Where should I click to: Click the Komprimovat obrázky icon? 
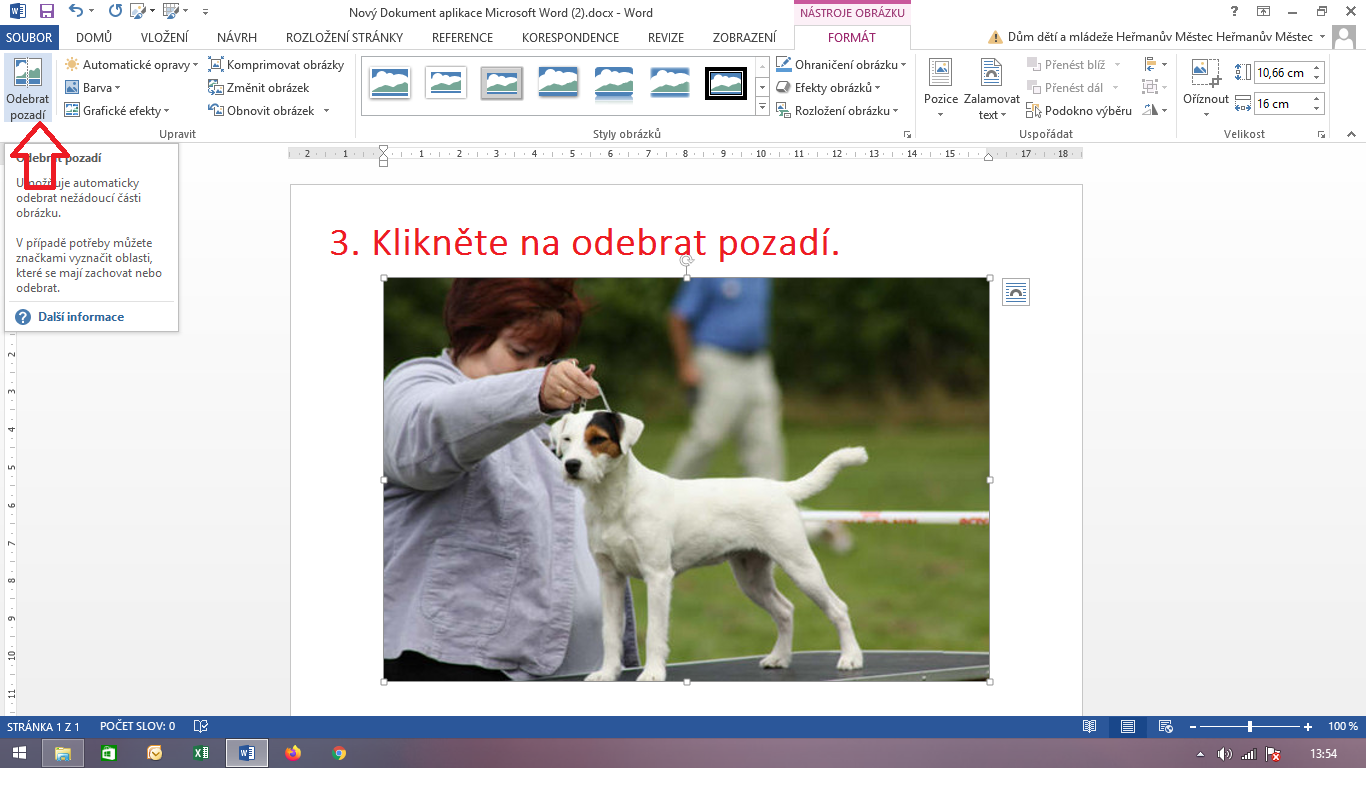pos(216,65)
